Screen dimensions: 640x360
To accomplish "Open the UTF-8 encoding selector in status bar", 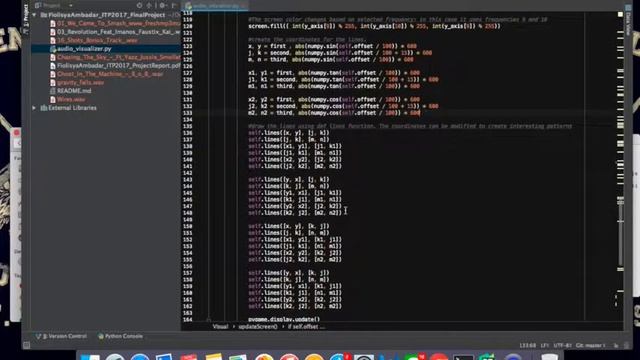I will pos(562,346).
